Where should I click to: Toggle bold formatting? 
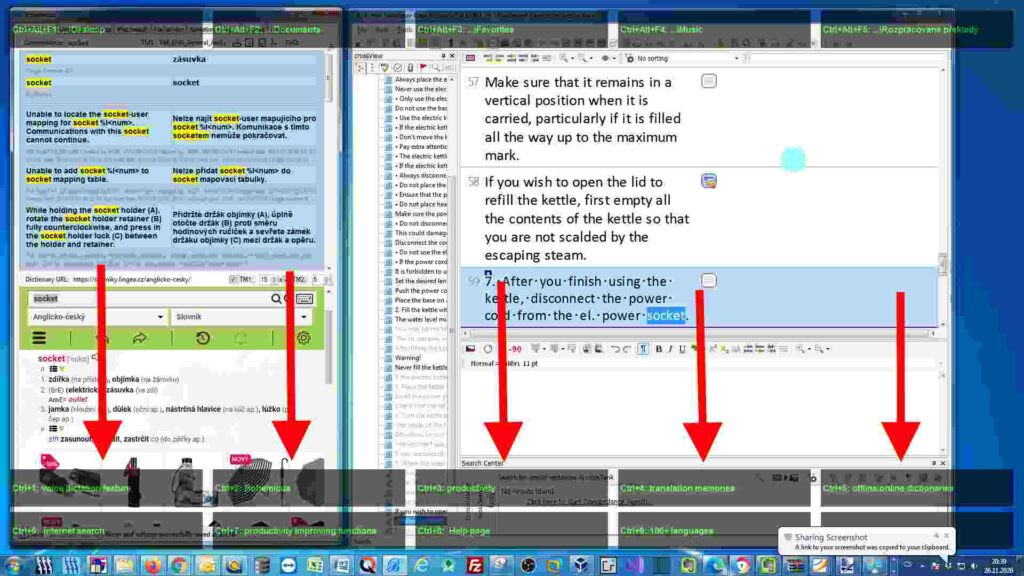pos(658,349)
